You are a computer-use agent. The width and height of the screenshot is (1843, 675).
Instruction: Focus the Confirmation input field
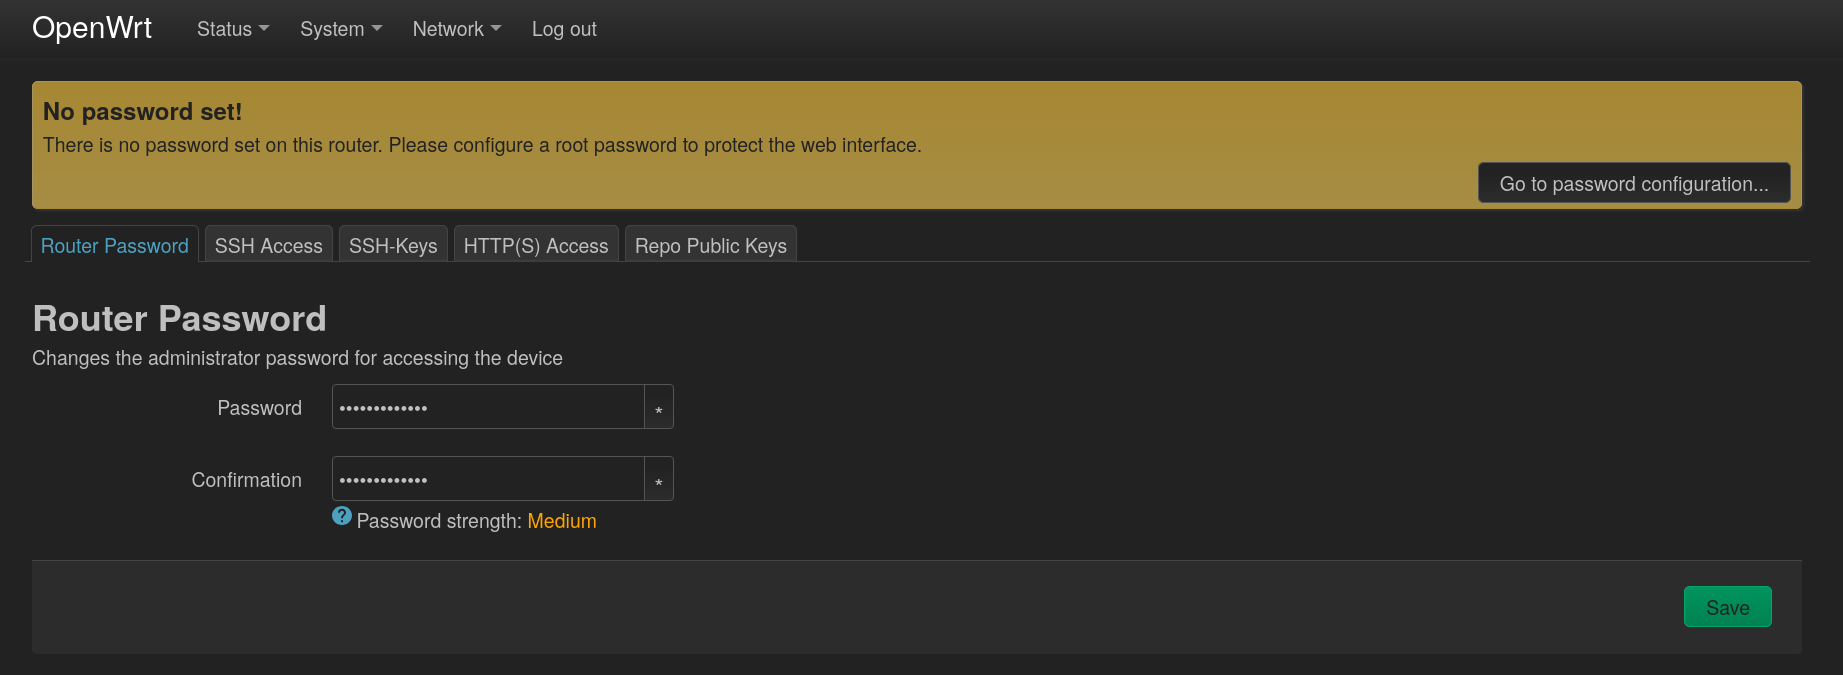click(x=488, y=479)
